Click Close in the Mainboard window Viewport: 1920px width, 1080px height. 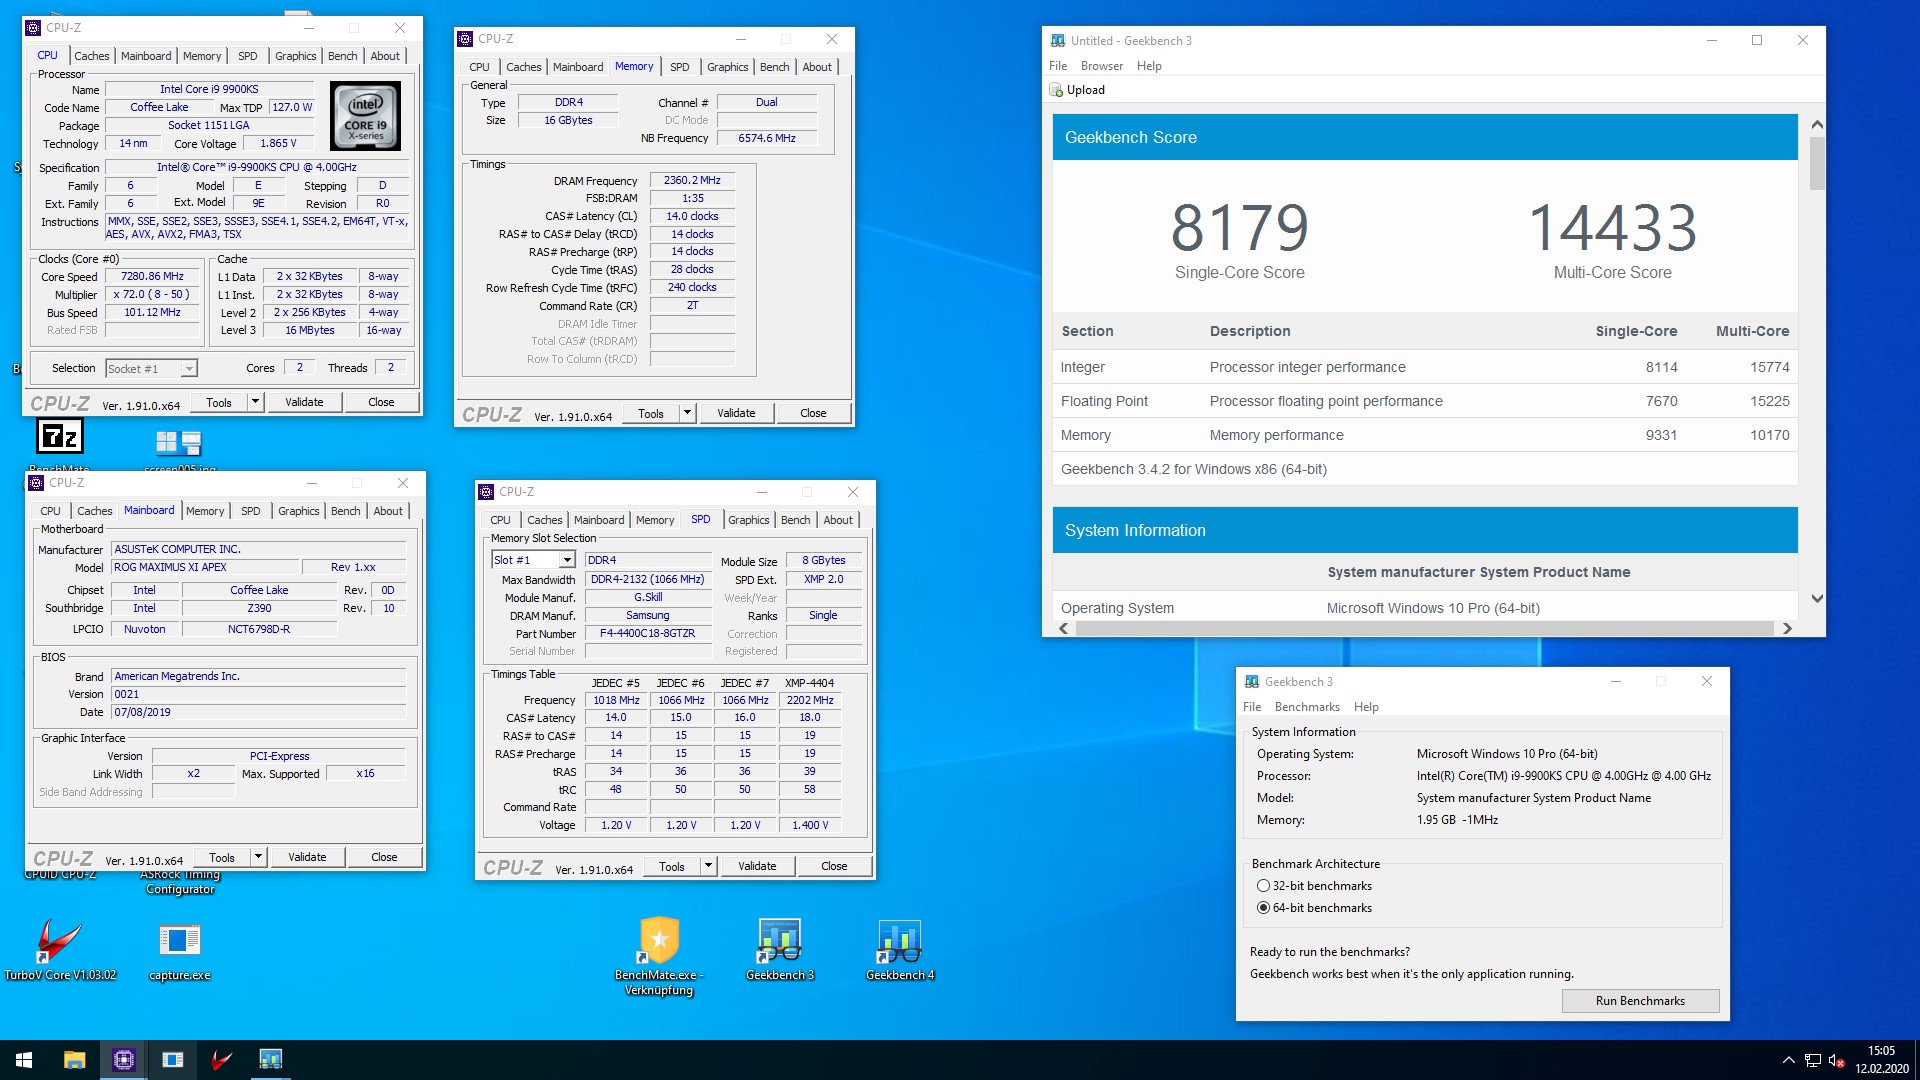pyautogui.click(x=384, y=857)
